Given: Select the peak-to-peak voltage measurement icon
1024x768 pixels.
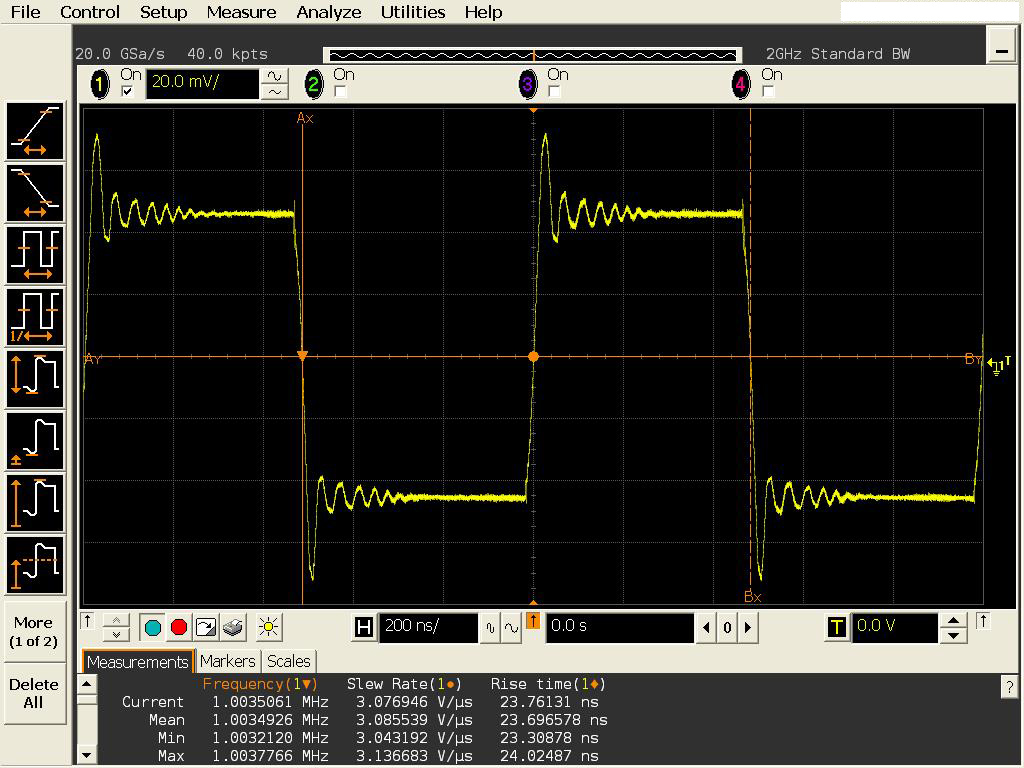Looking at the screenshot, I should (x=35, y=379).
